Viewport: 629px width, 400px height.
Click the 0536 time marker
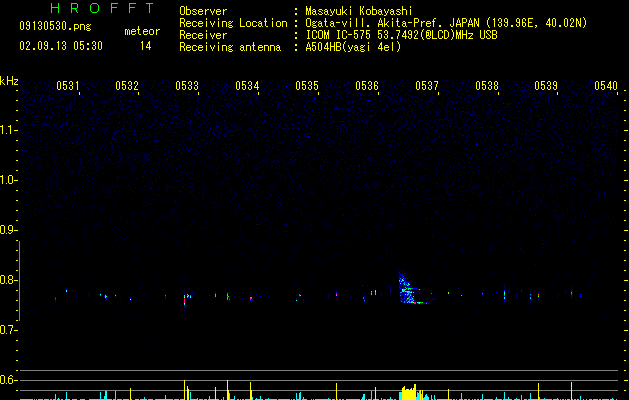(x=367, y=86)
